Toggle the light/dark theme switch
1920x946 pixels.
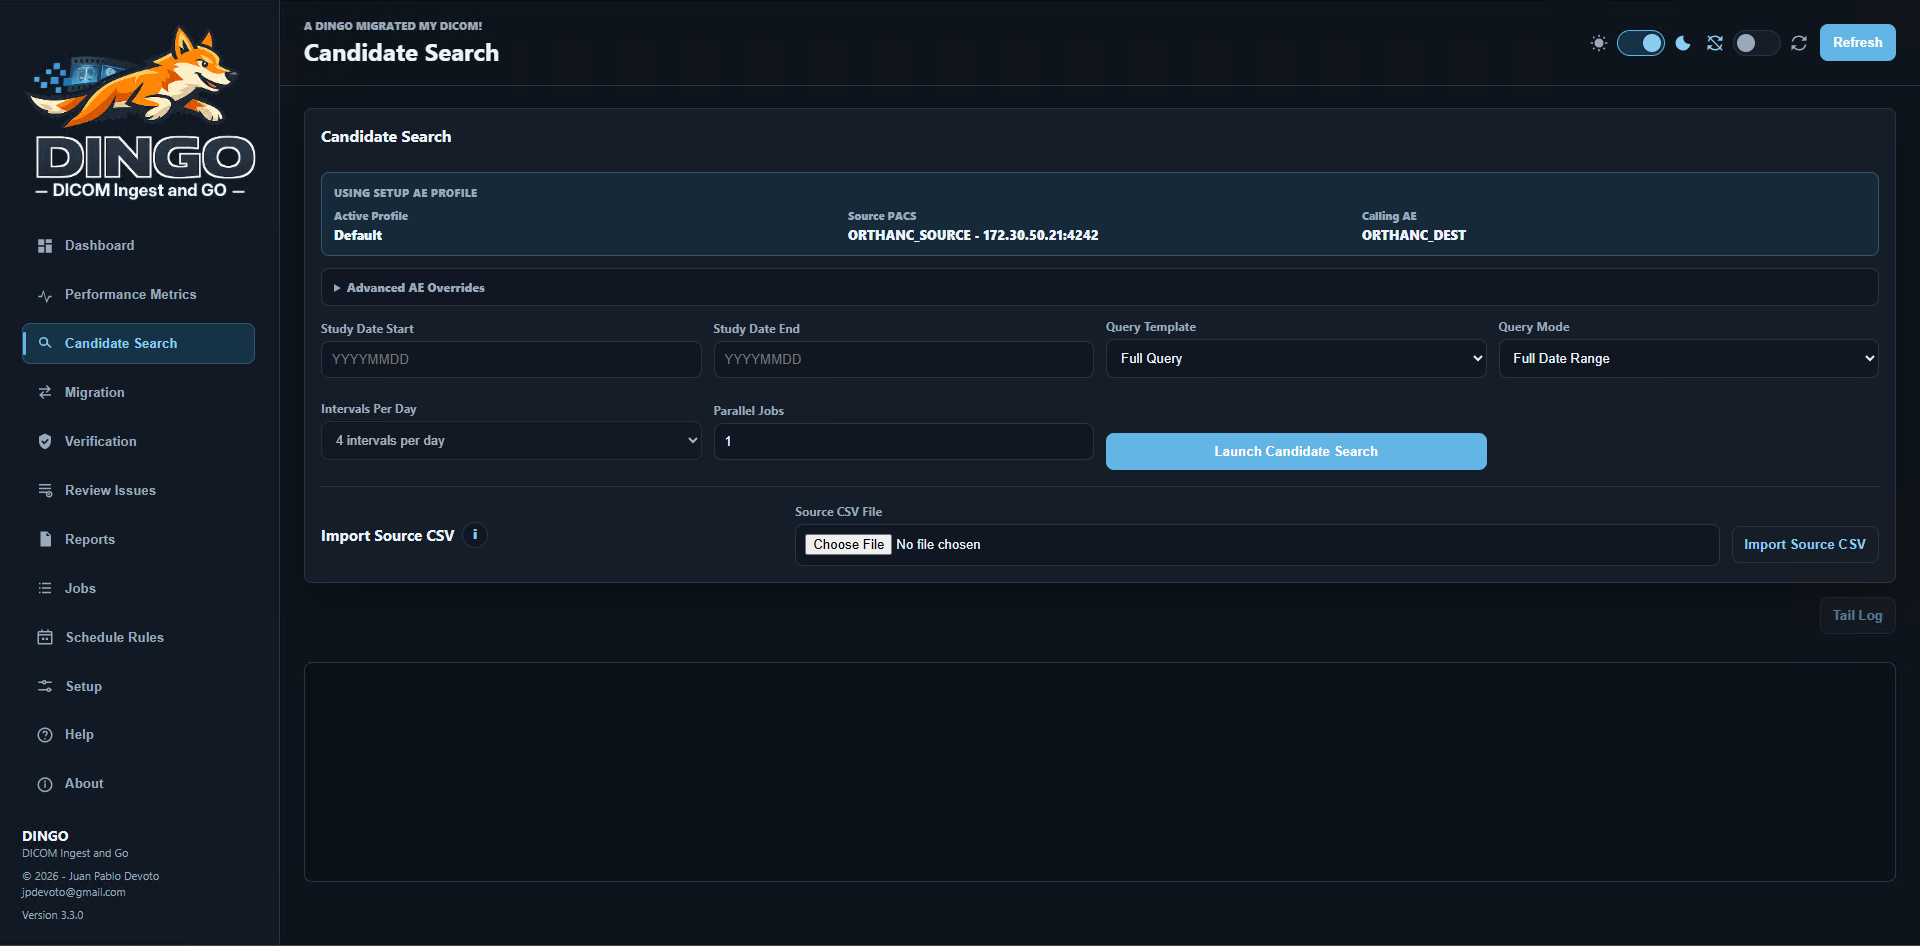1641,43
